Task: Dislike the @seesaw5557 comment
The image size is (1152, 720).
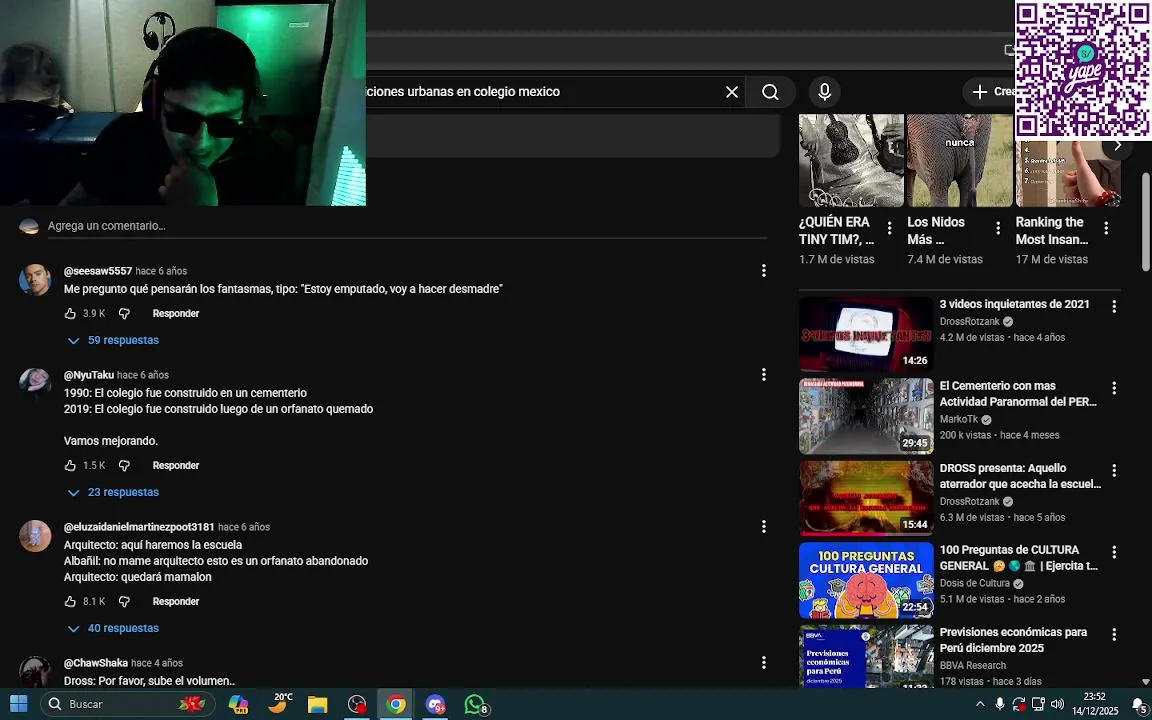Action: tap(124, 314)
